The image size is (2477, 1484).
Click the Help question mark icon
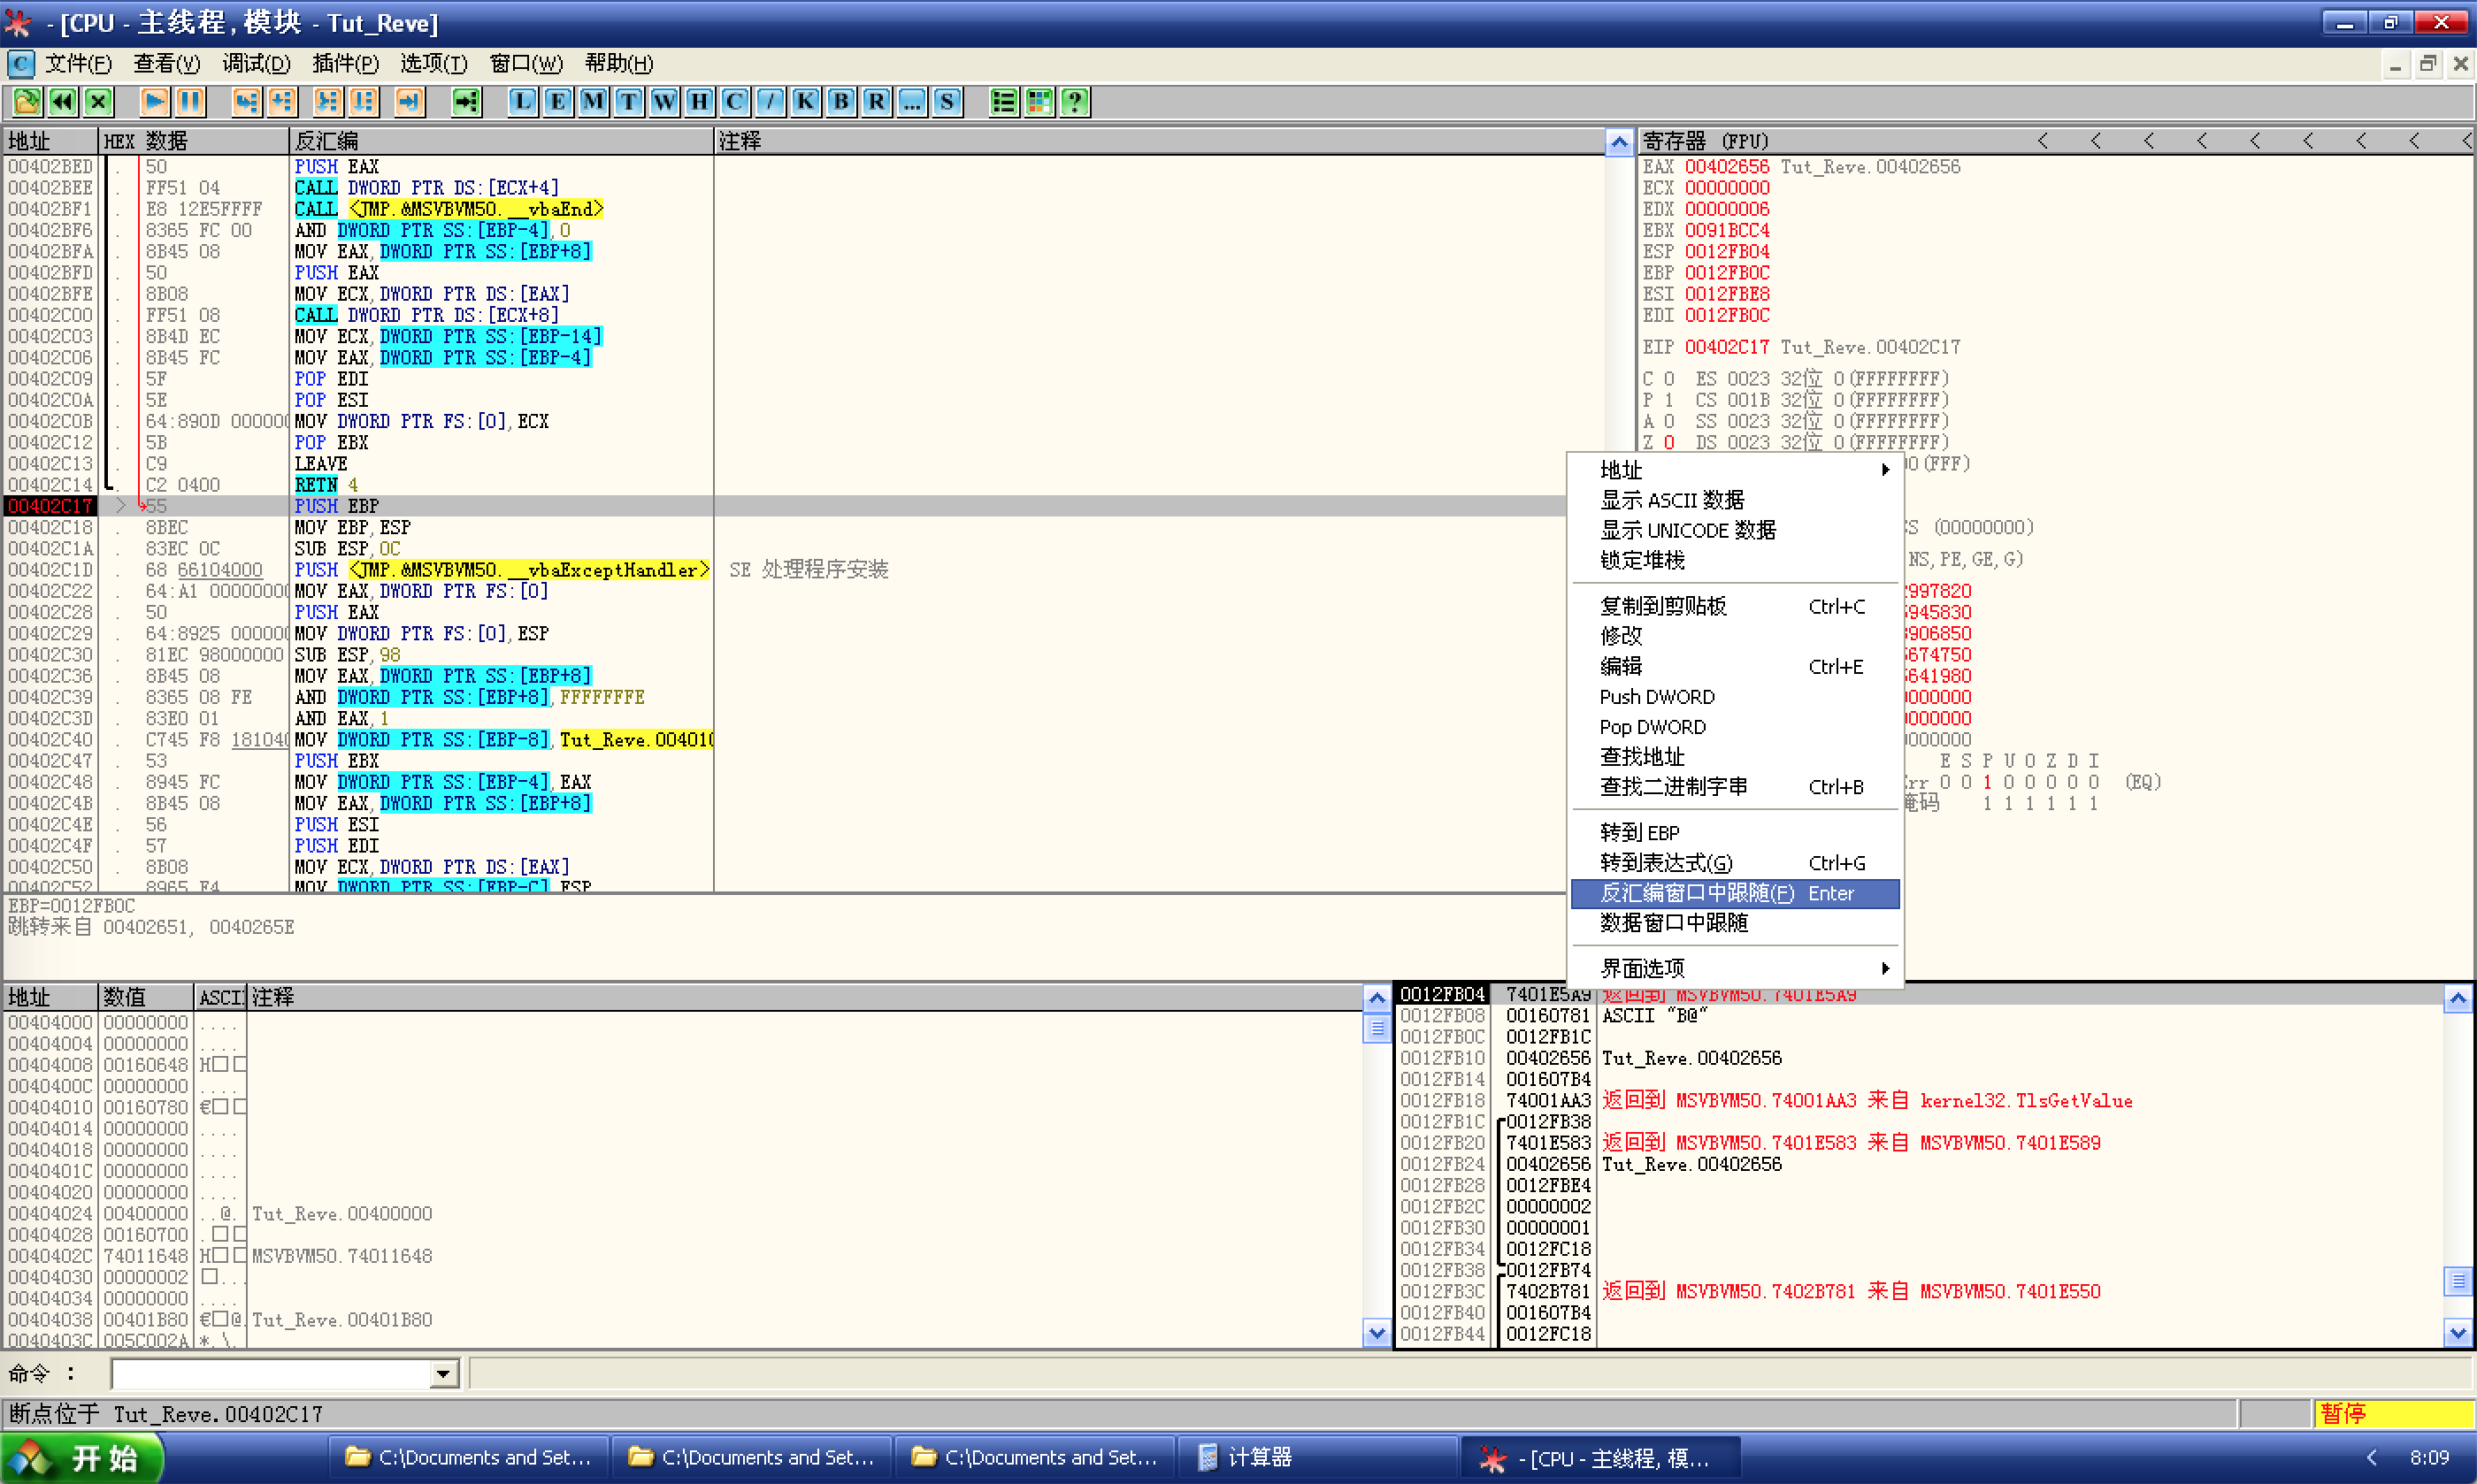point(1075,102)
